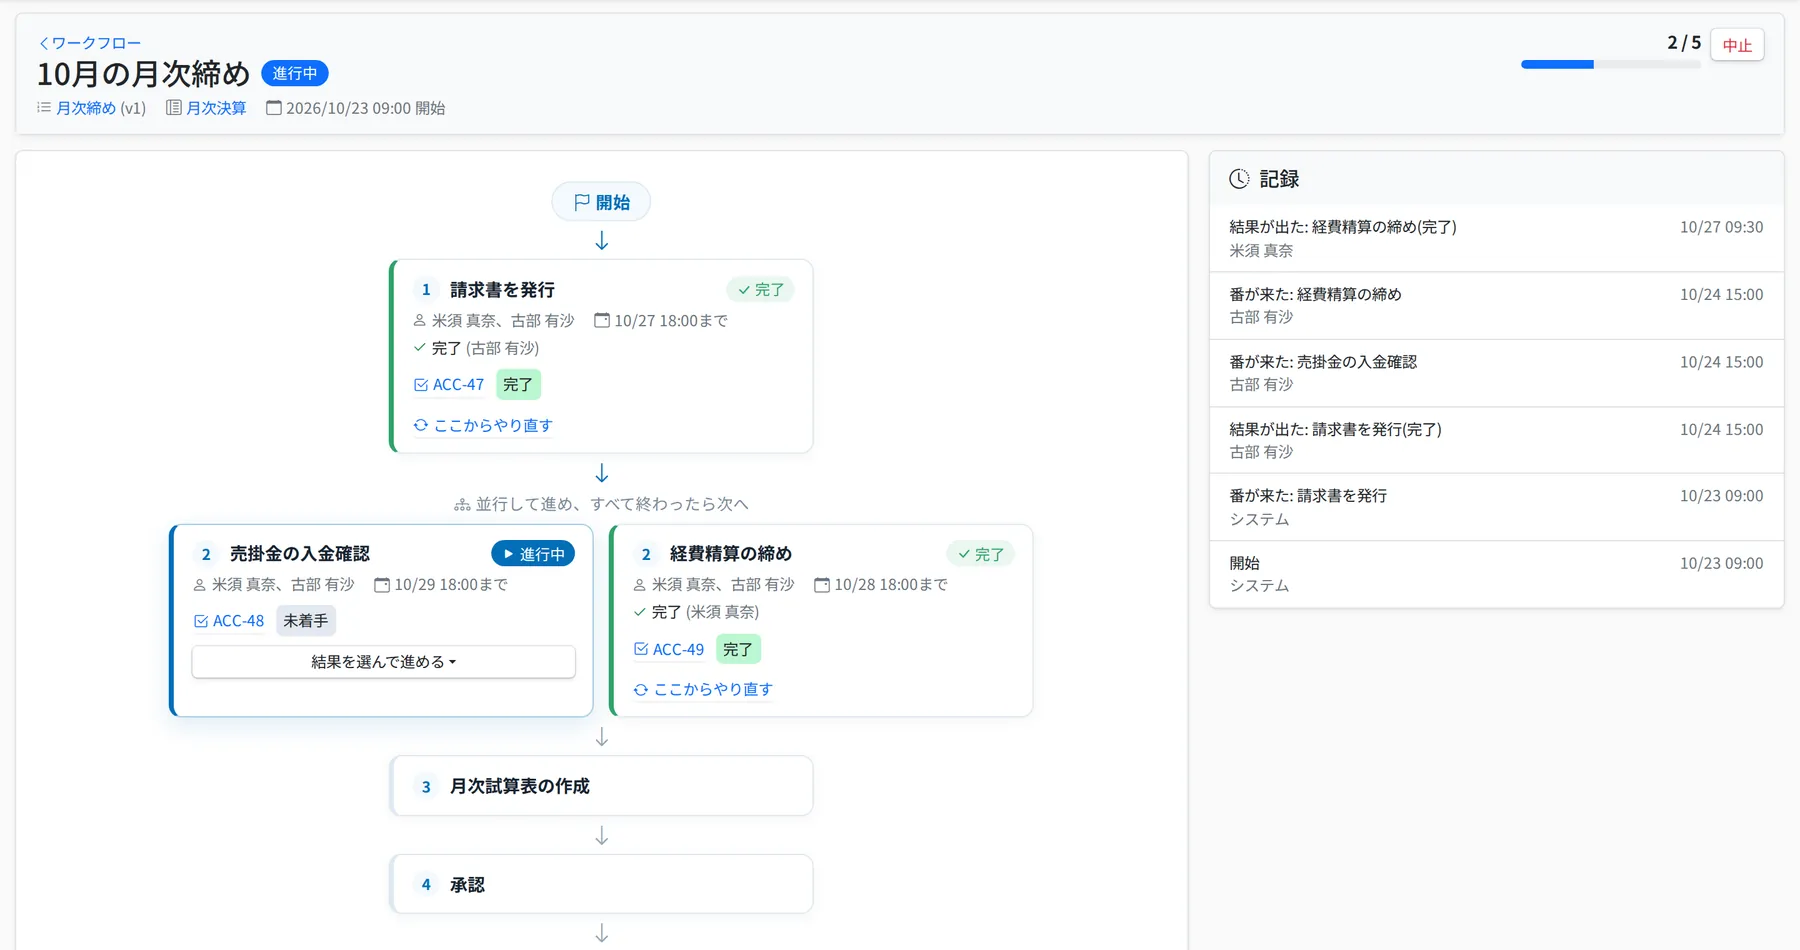1800x950 pixels.
Task: Click the 未着手 status tag
Action: coord(306,621)
